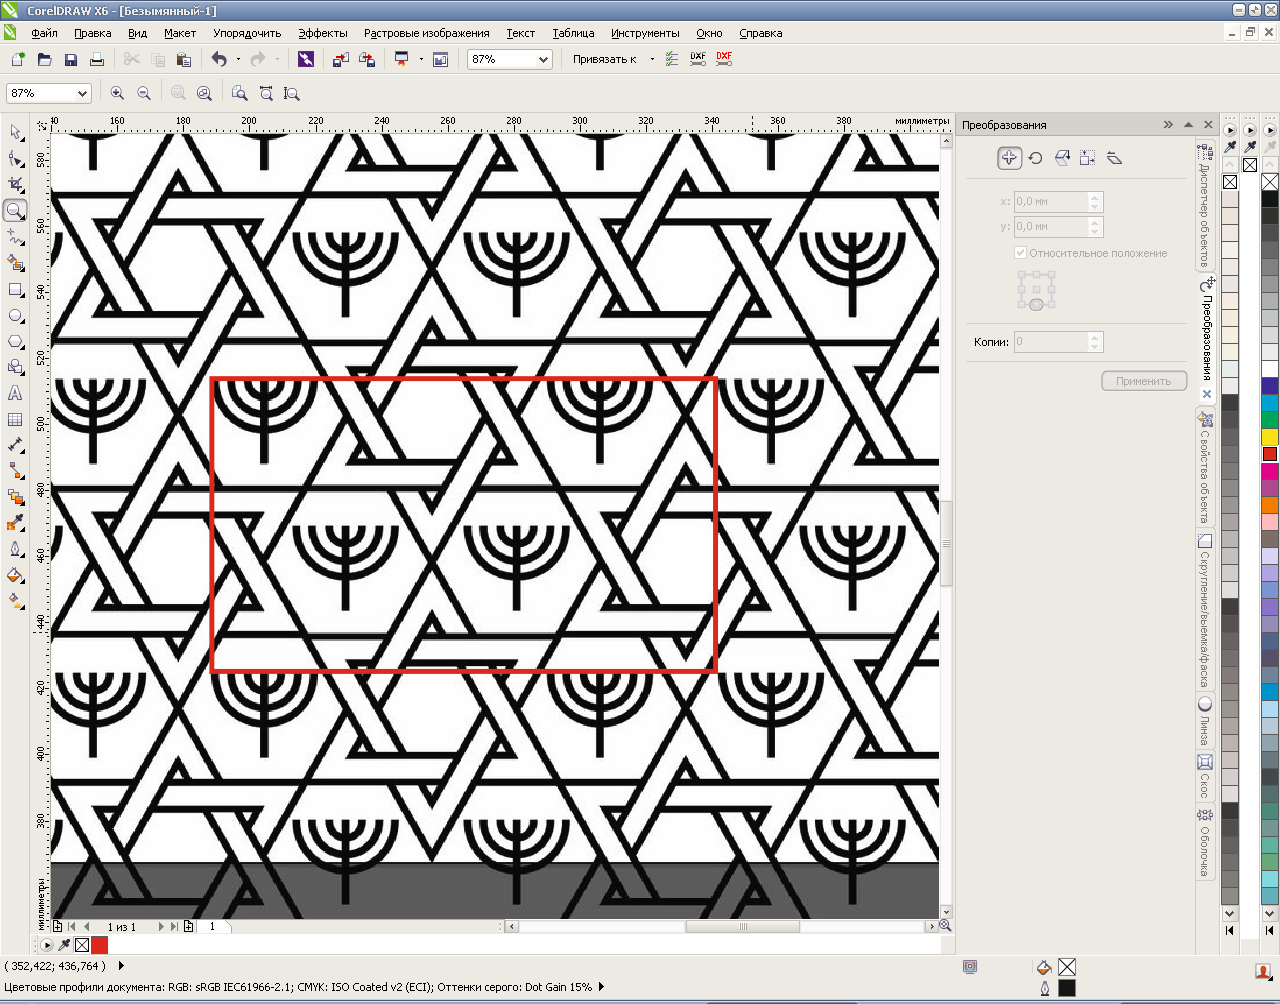
Task: Select the Connector tool
Action: pyautogui.click(x=15, y=471)
